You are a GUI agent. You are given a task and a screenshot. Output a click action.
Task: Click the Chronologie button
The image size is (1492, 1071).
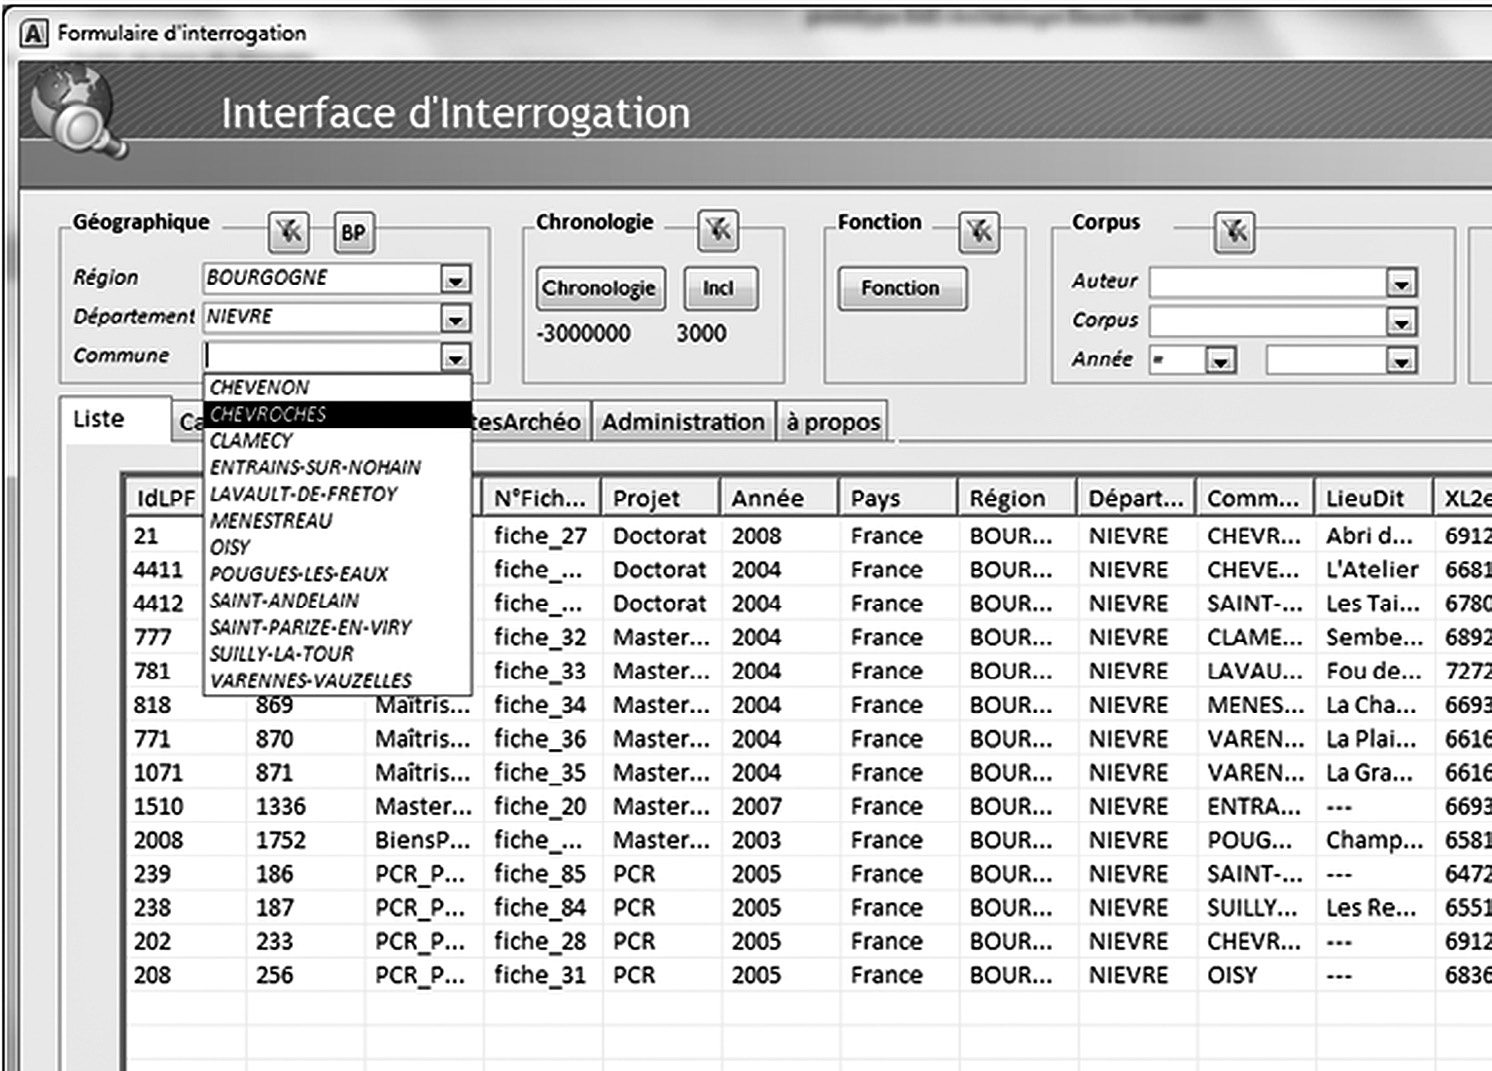coord(600,288)
